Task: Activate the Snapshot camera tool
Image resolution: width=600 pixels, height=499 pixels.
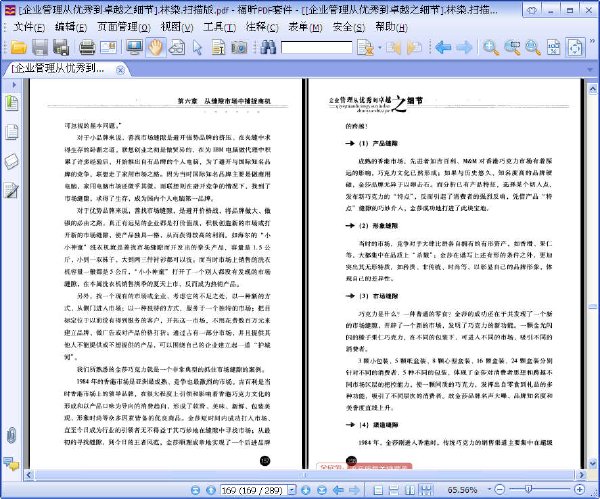Action: click(239, 48)
